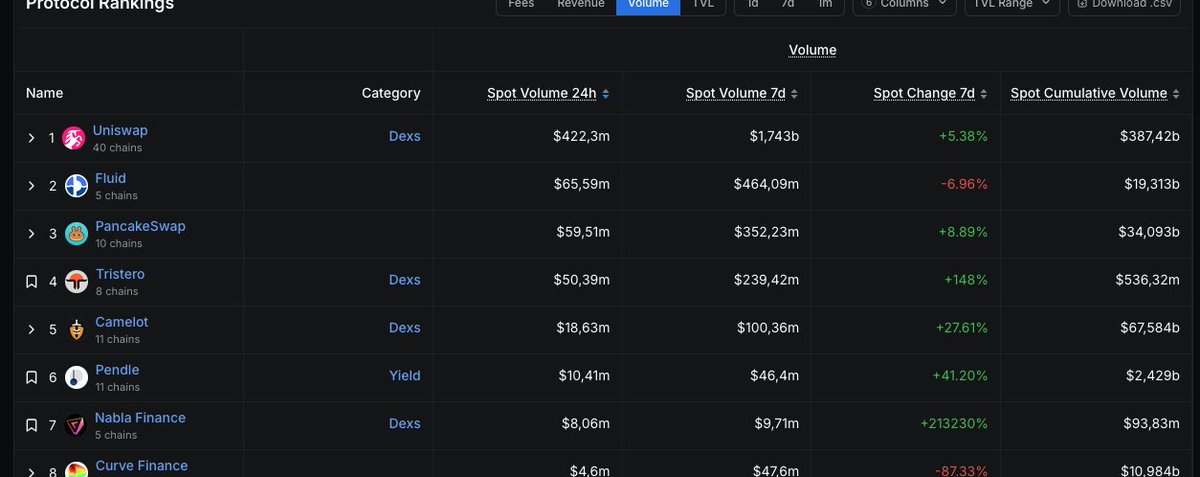Open the Tristero protocol link

click(120, 274)
